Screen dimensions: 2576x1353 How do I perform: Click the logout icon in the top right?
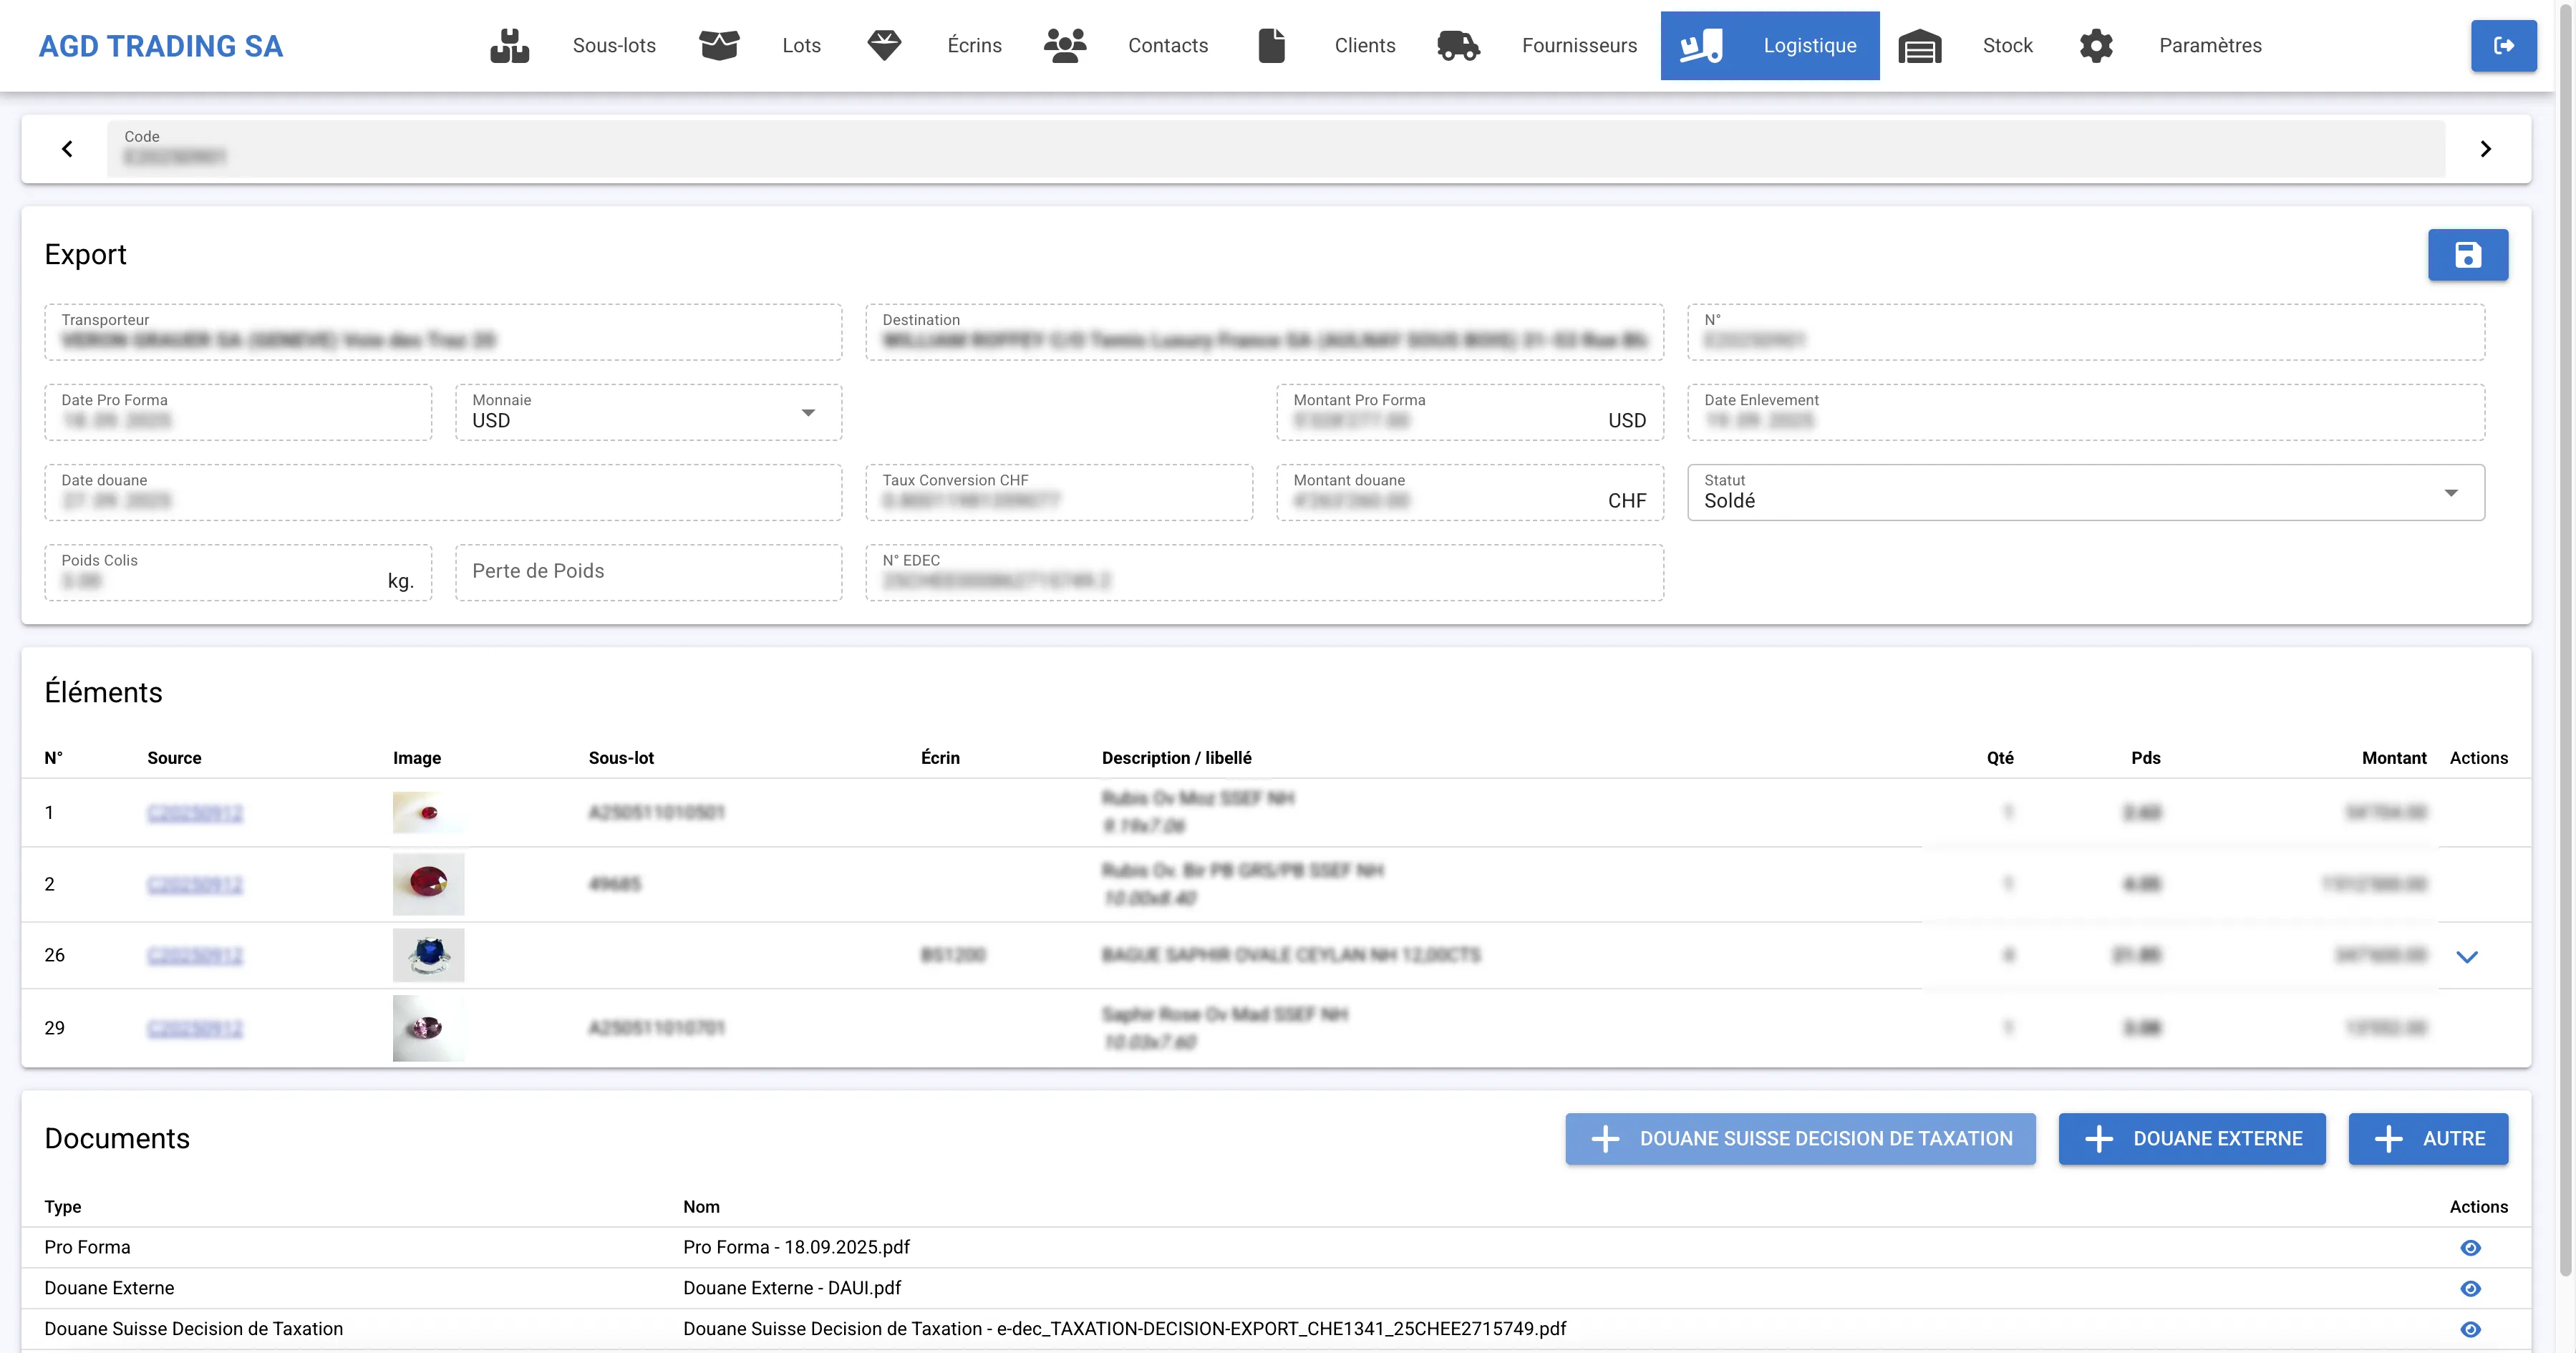(2503, 46)
